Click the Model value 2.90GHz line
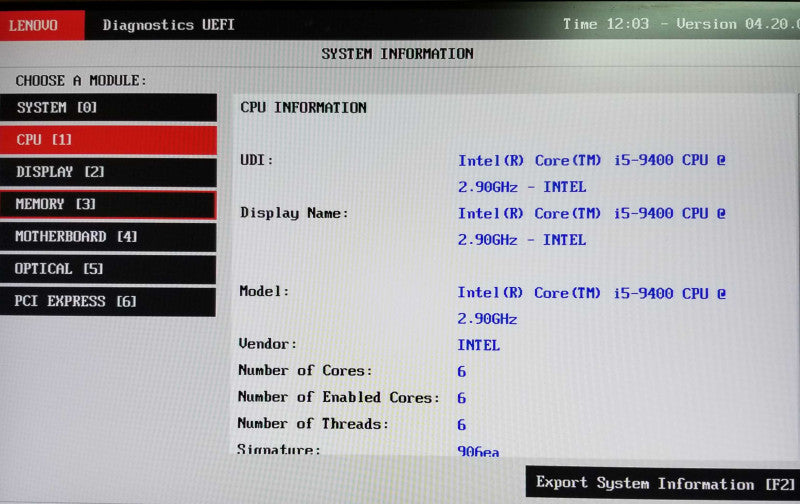800x504 pixels. [x=487, y=319]
